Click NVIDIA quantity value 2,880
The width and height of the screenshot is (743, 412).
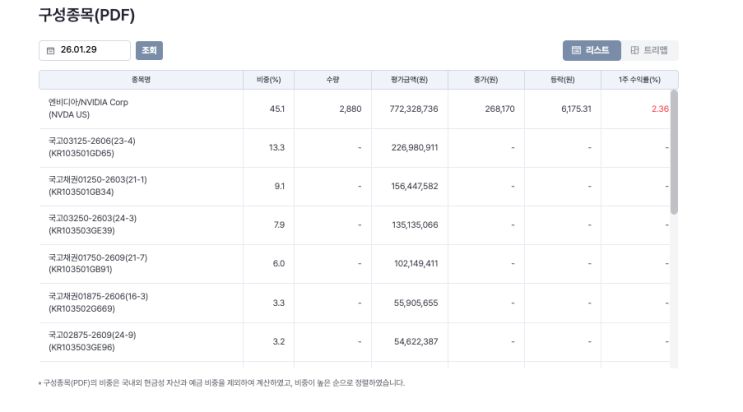(350, 109)
